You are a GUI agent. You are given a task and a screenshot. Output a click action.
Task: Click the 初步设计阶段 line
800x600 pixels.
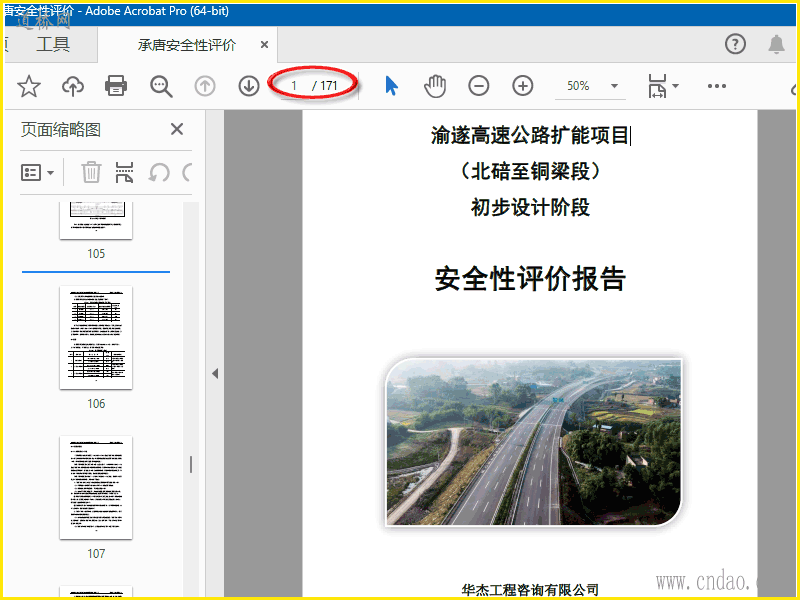click(x=530, y=207)
